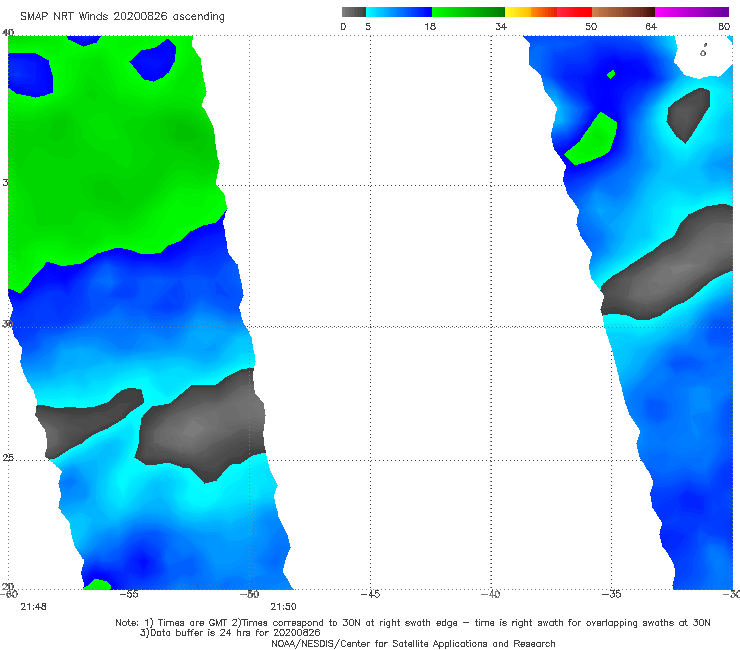Click the longitude label '-35'
This screenshot has height=650, width=740.
click(612, 594)
